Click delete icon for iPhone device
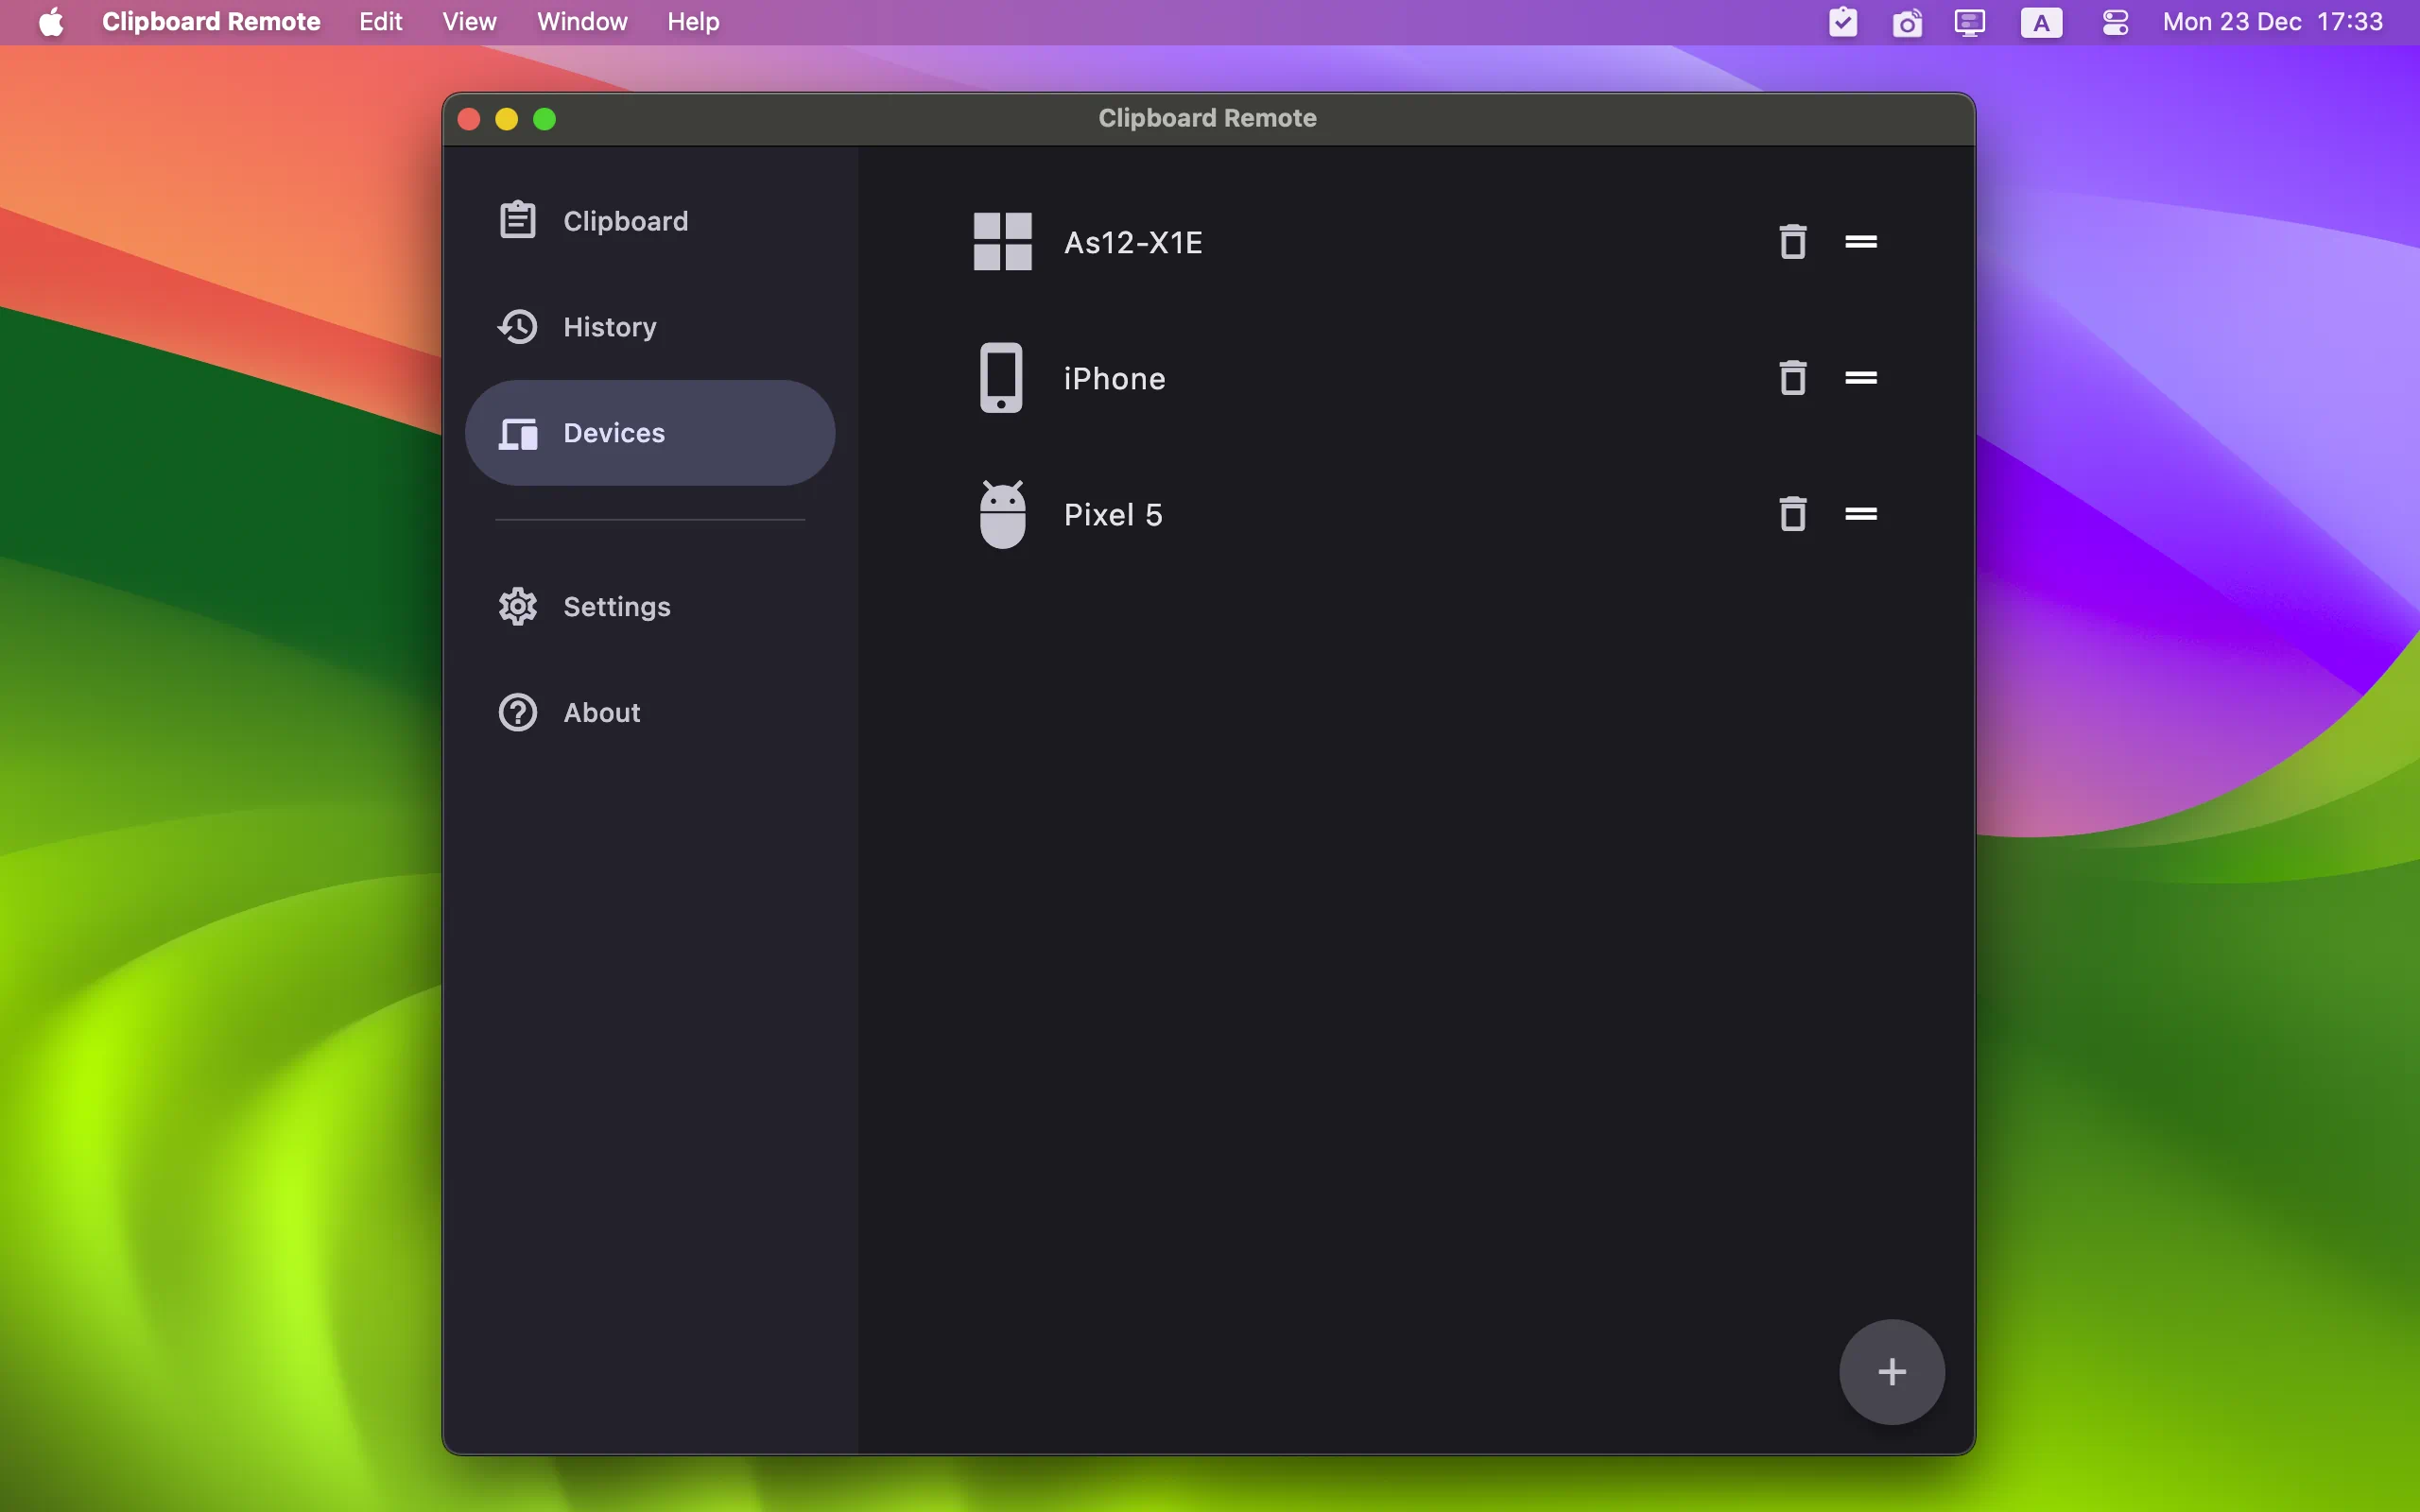2420x1512 pixels. (1791, 376)
